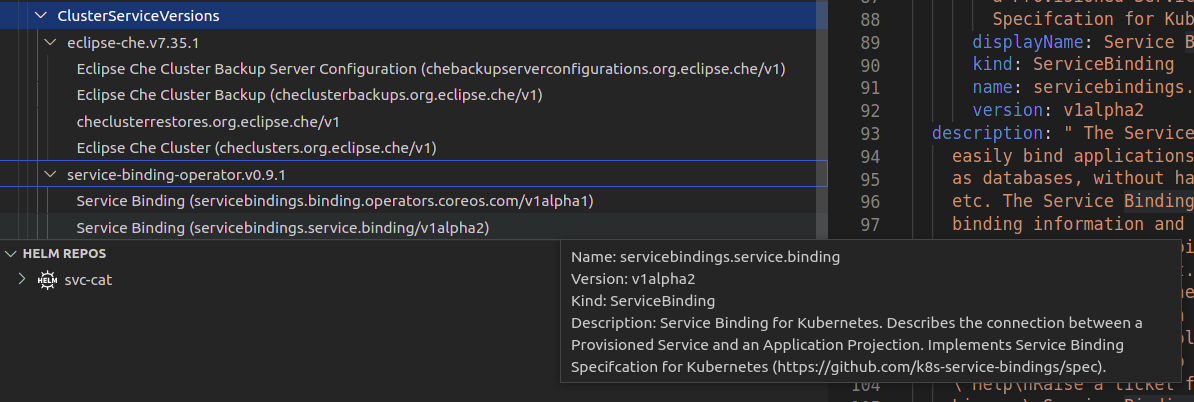This screenshot has width=1194, height=402.
Task: Collapse the eclipse-che.v7.35.1 chevron arrow
Action: click(x=51, y=43)
